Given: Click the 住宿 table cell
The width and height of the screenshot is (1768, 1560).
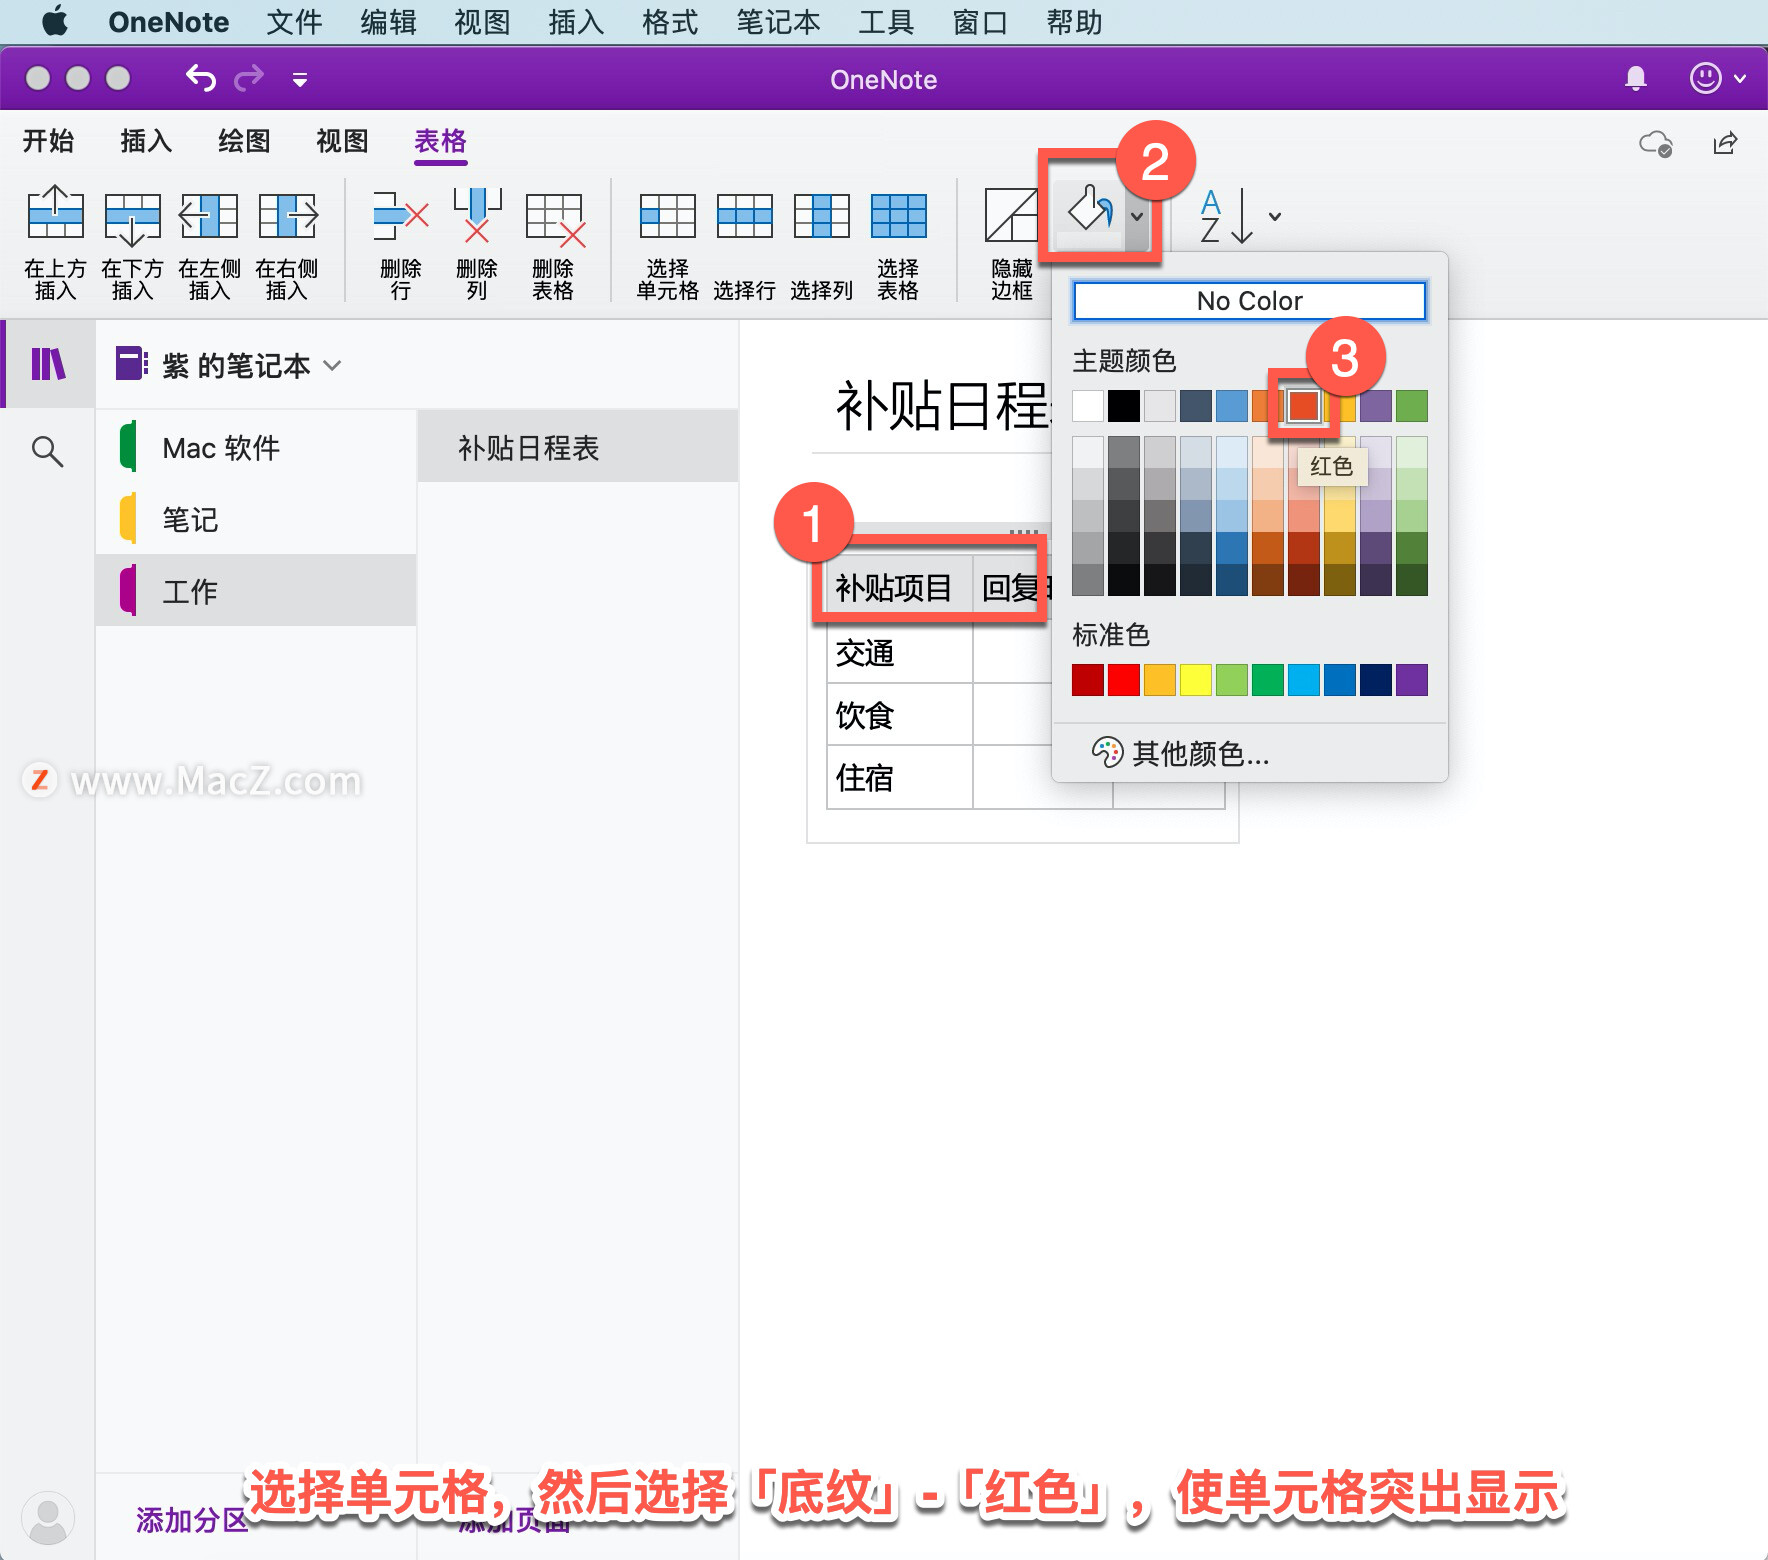Looking at the screenshot, I should pos(899,776).
